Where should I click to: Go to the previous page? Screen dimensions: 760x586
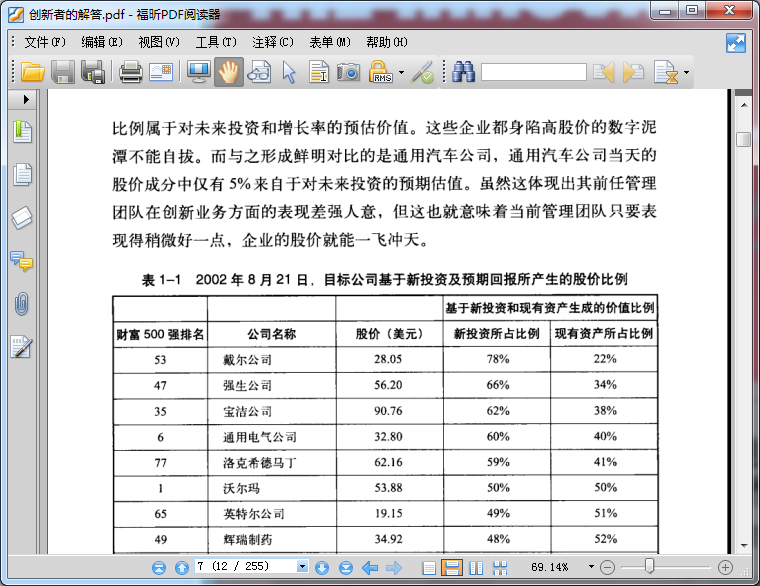pyautogui.click(x=182, y=567)
